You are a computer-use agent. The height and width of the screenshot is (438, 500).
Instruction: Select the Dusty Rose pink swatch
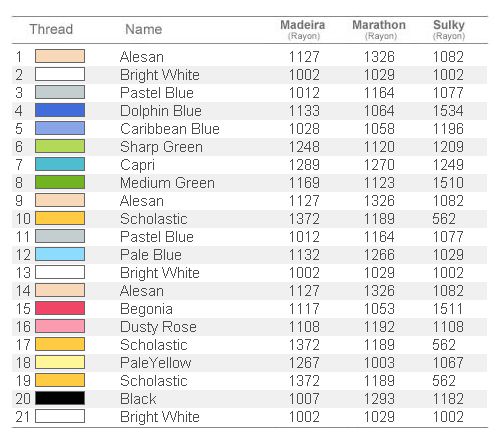coord(60,326)
